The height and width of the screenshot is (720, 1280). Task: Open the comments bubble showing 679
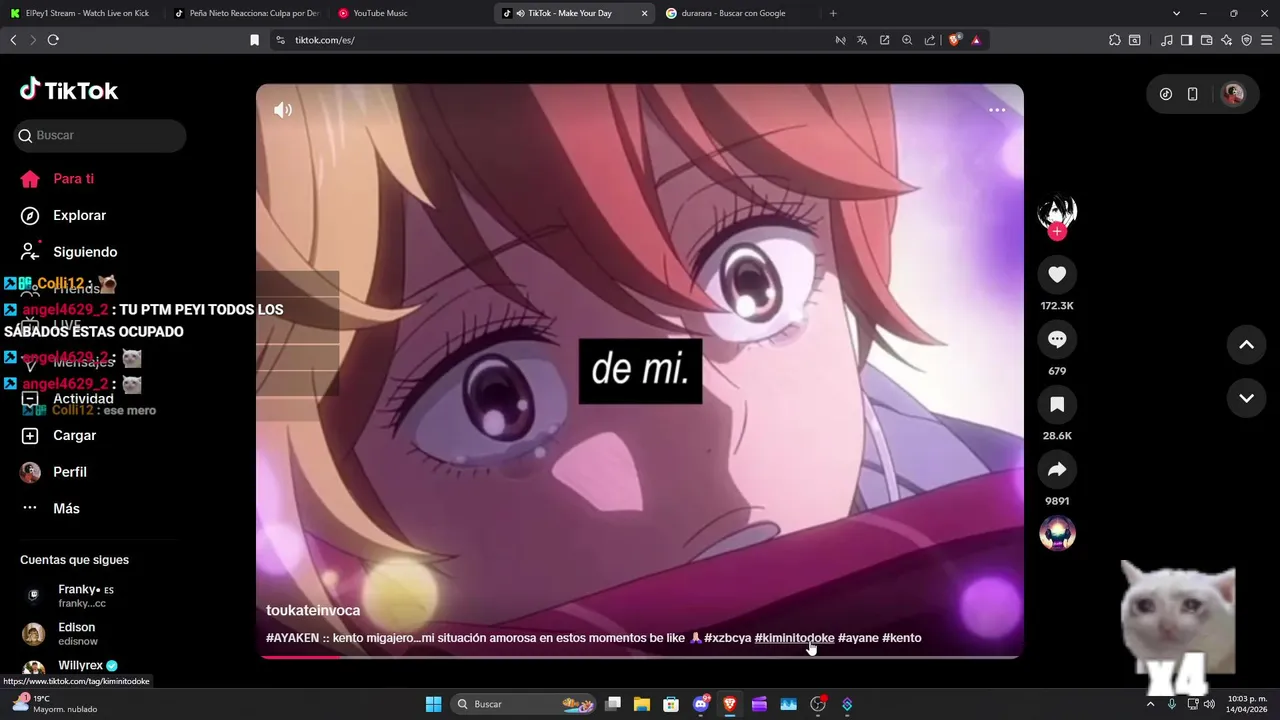tap(1057, 339)
